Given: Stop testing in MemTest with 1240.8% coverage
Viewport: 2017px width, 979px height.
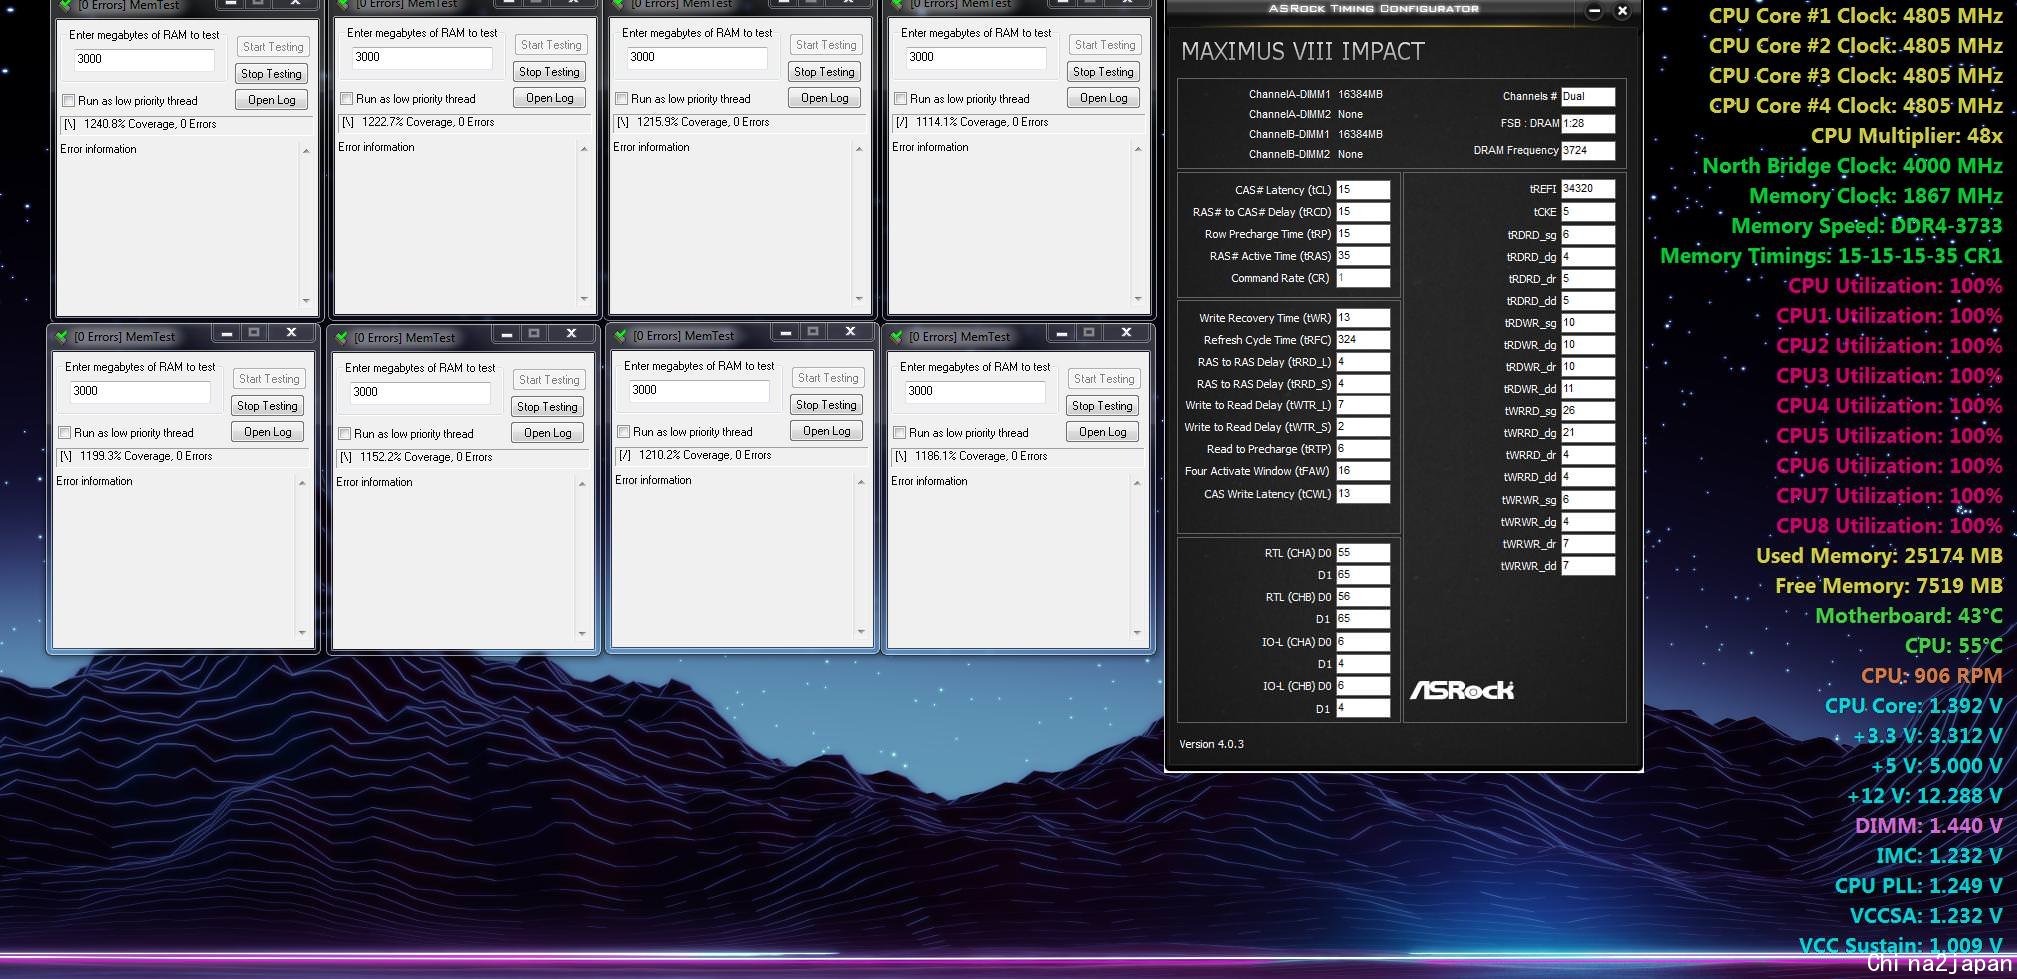Looking at the screenshot, I should [271, 74].
